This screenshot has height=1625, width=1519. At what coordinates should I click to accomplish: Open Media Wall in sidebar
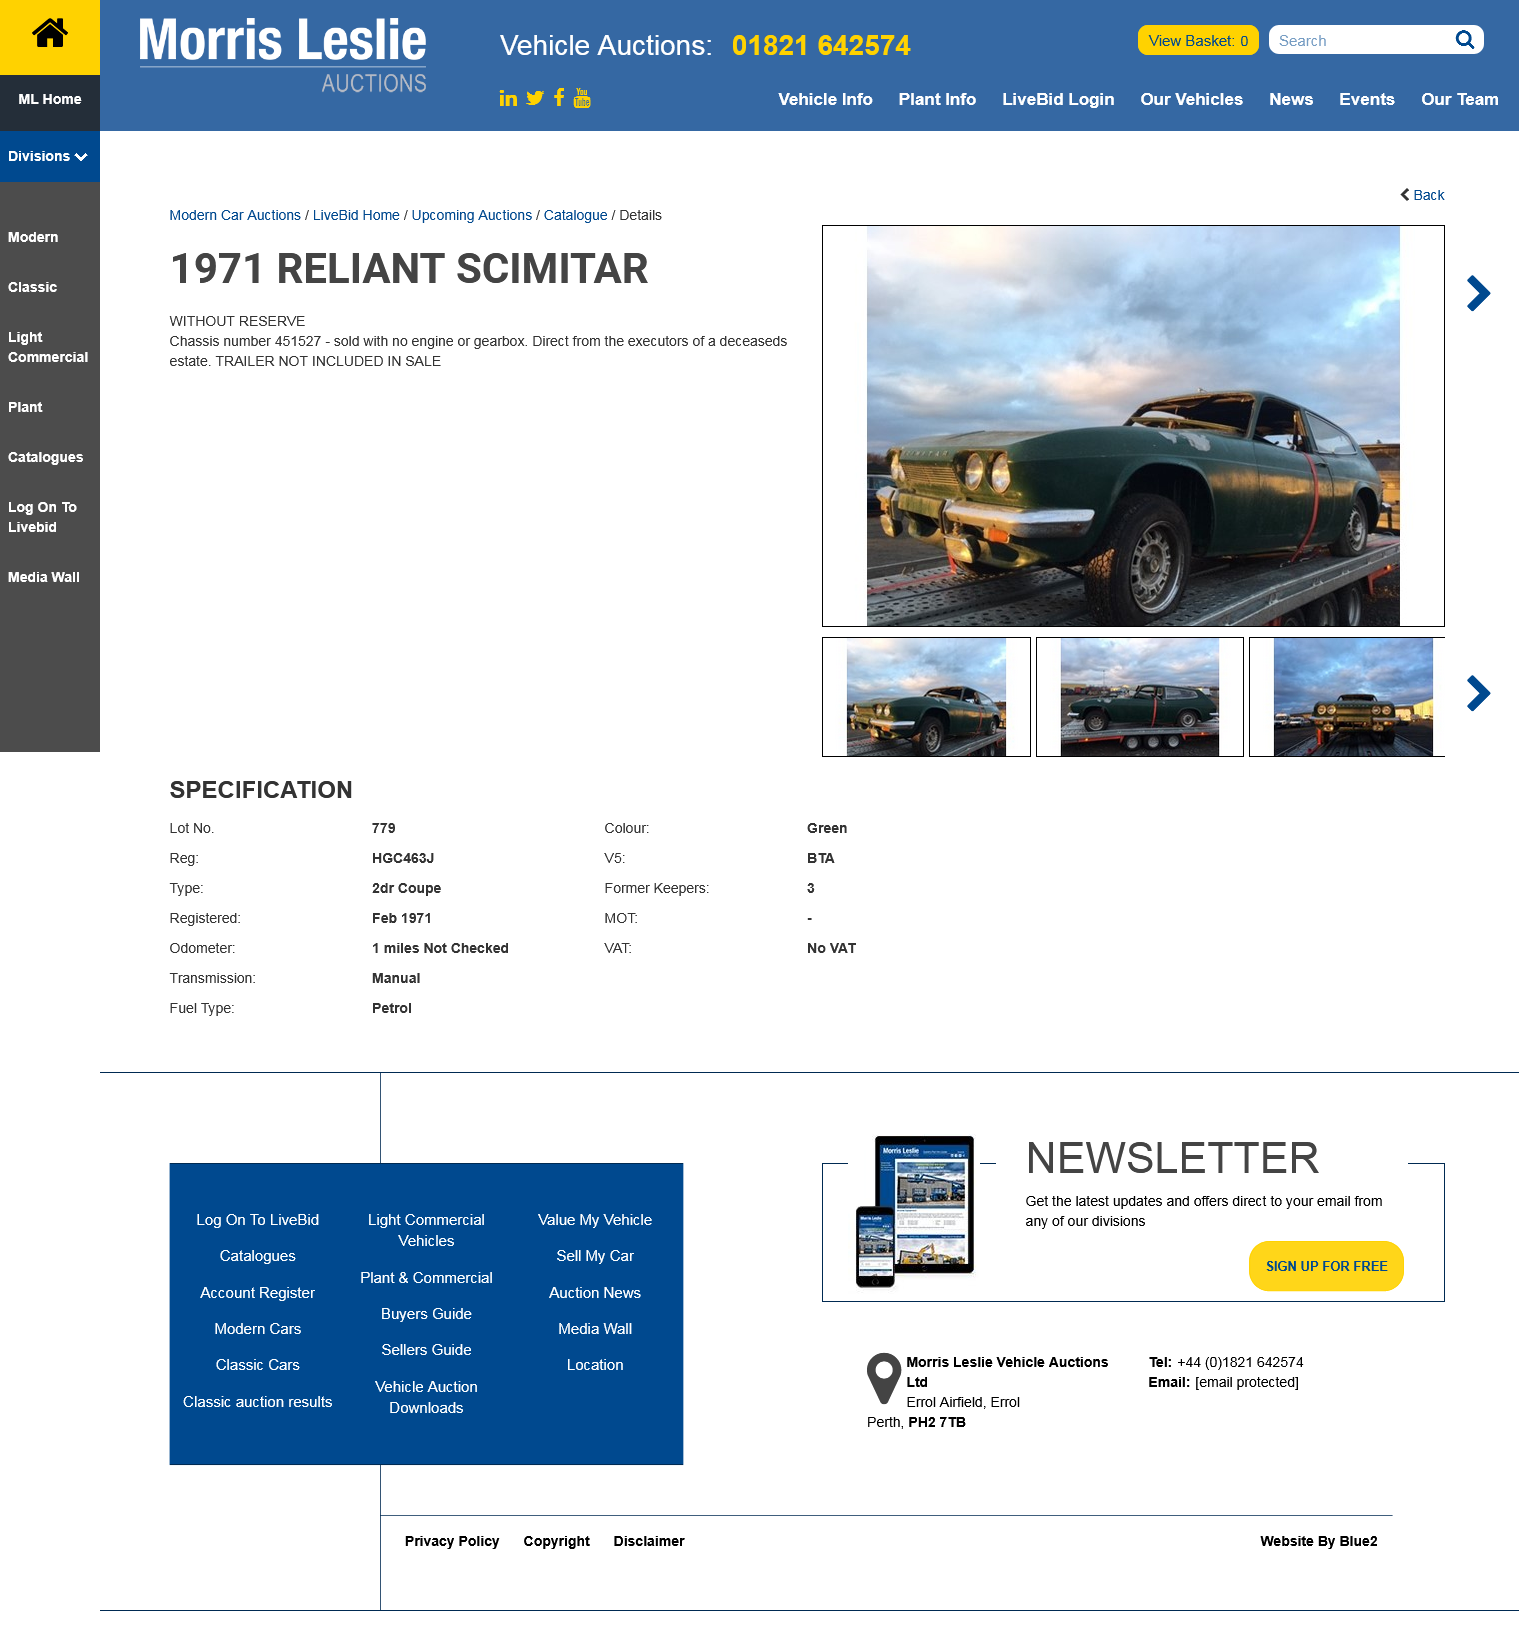coord(44,577)
